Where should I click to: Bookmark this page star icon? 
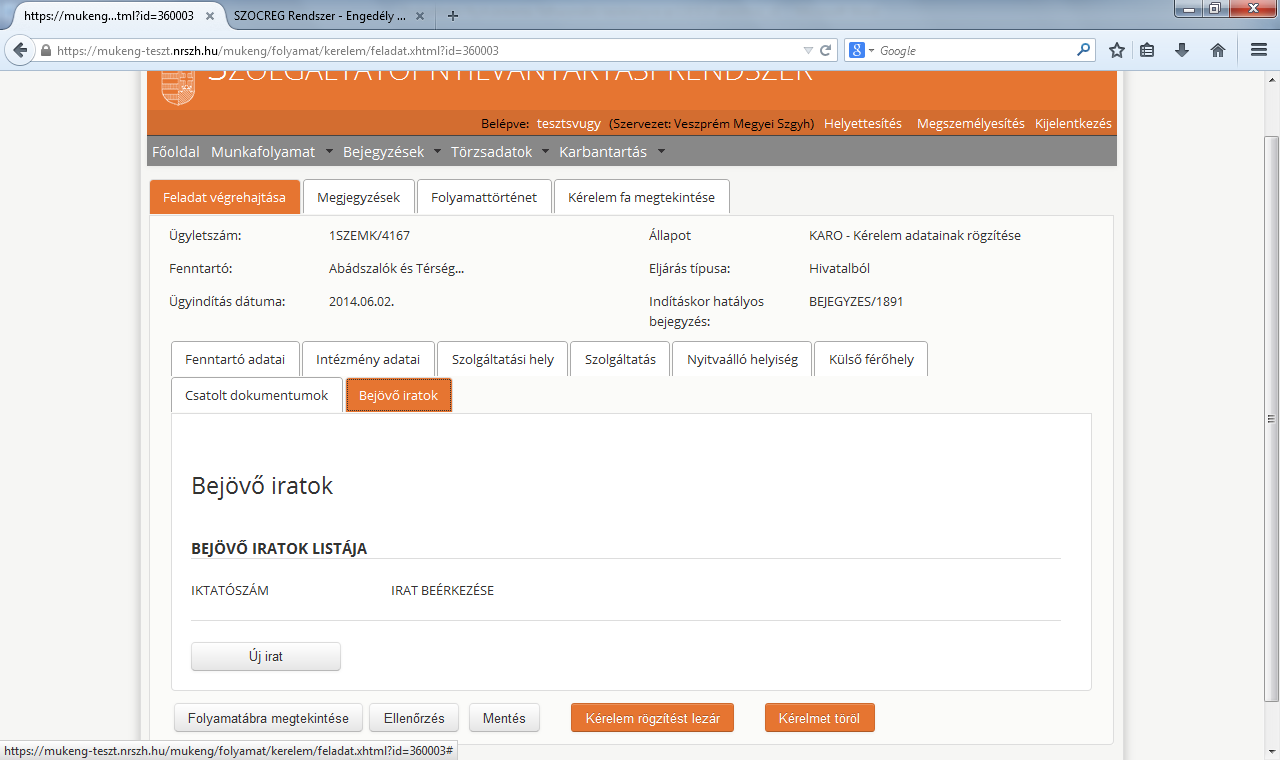tap(1117, 50)
